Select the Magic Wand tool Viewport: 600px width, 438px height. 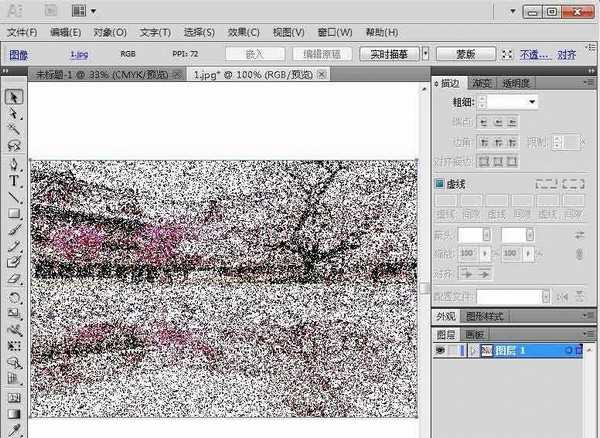(15, 129)
